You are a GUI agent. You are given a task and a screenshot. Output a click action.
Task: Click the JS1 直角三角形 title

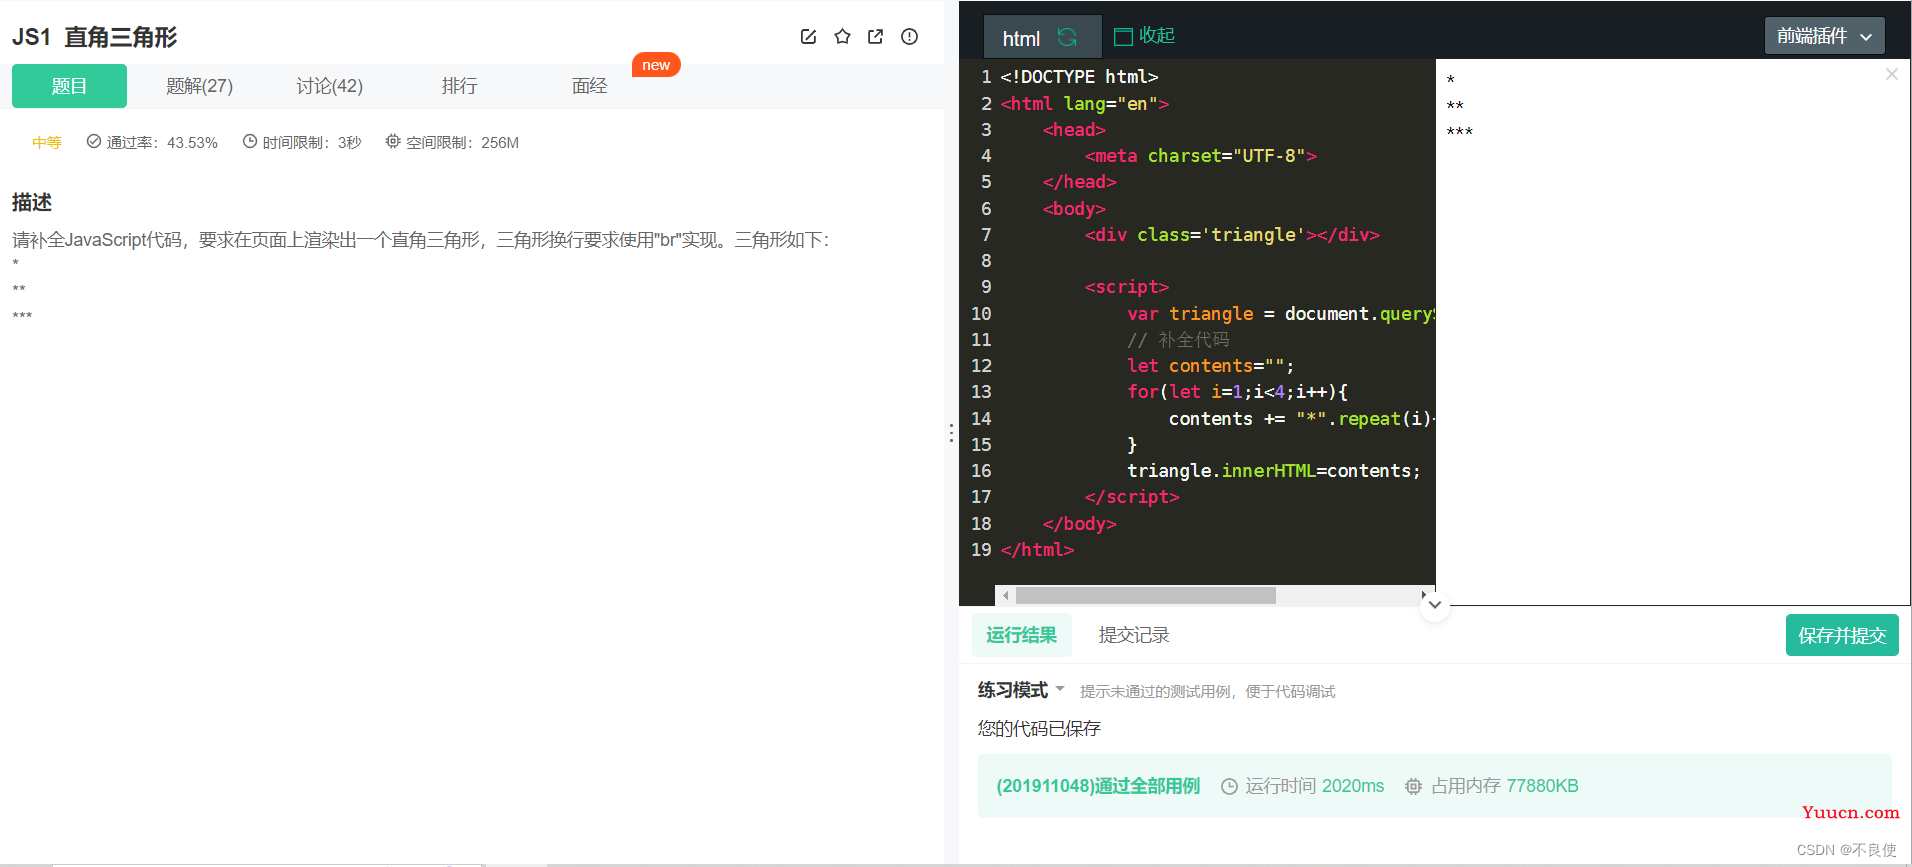pos(94,37)
